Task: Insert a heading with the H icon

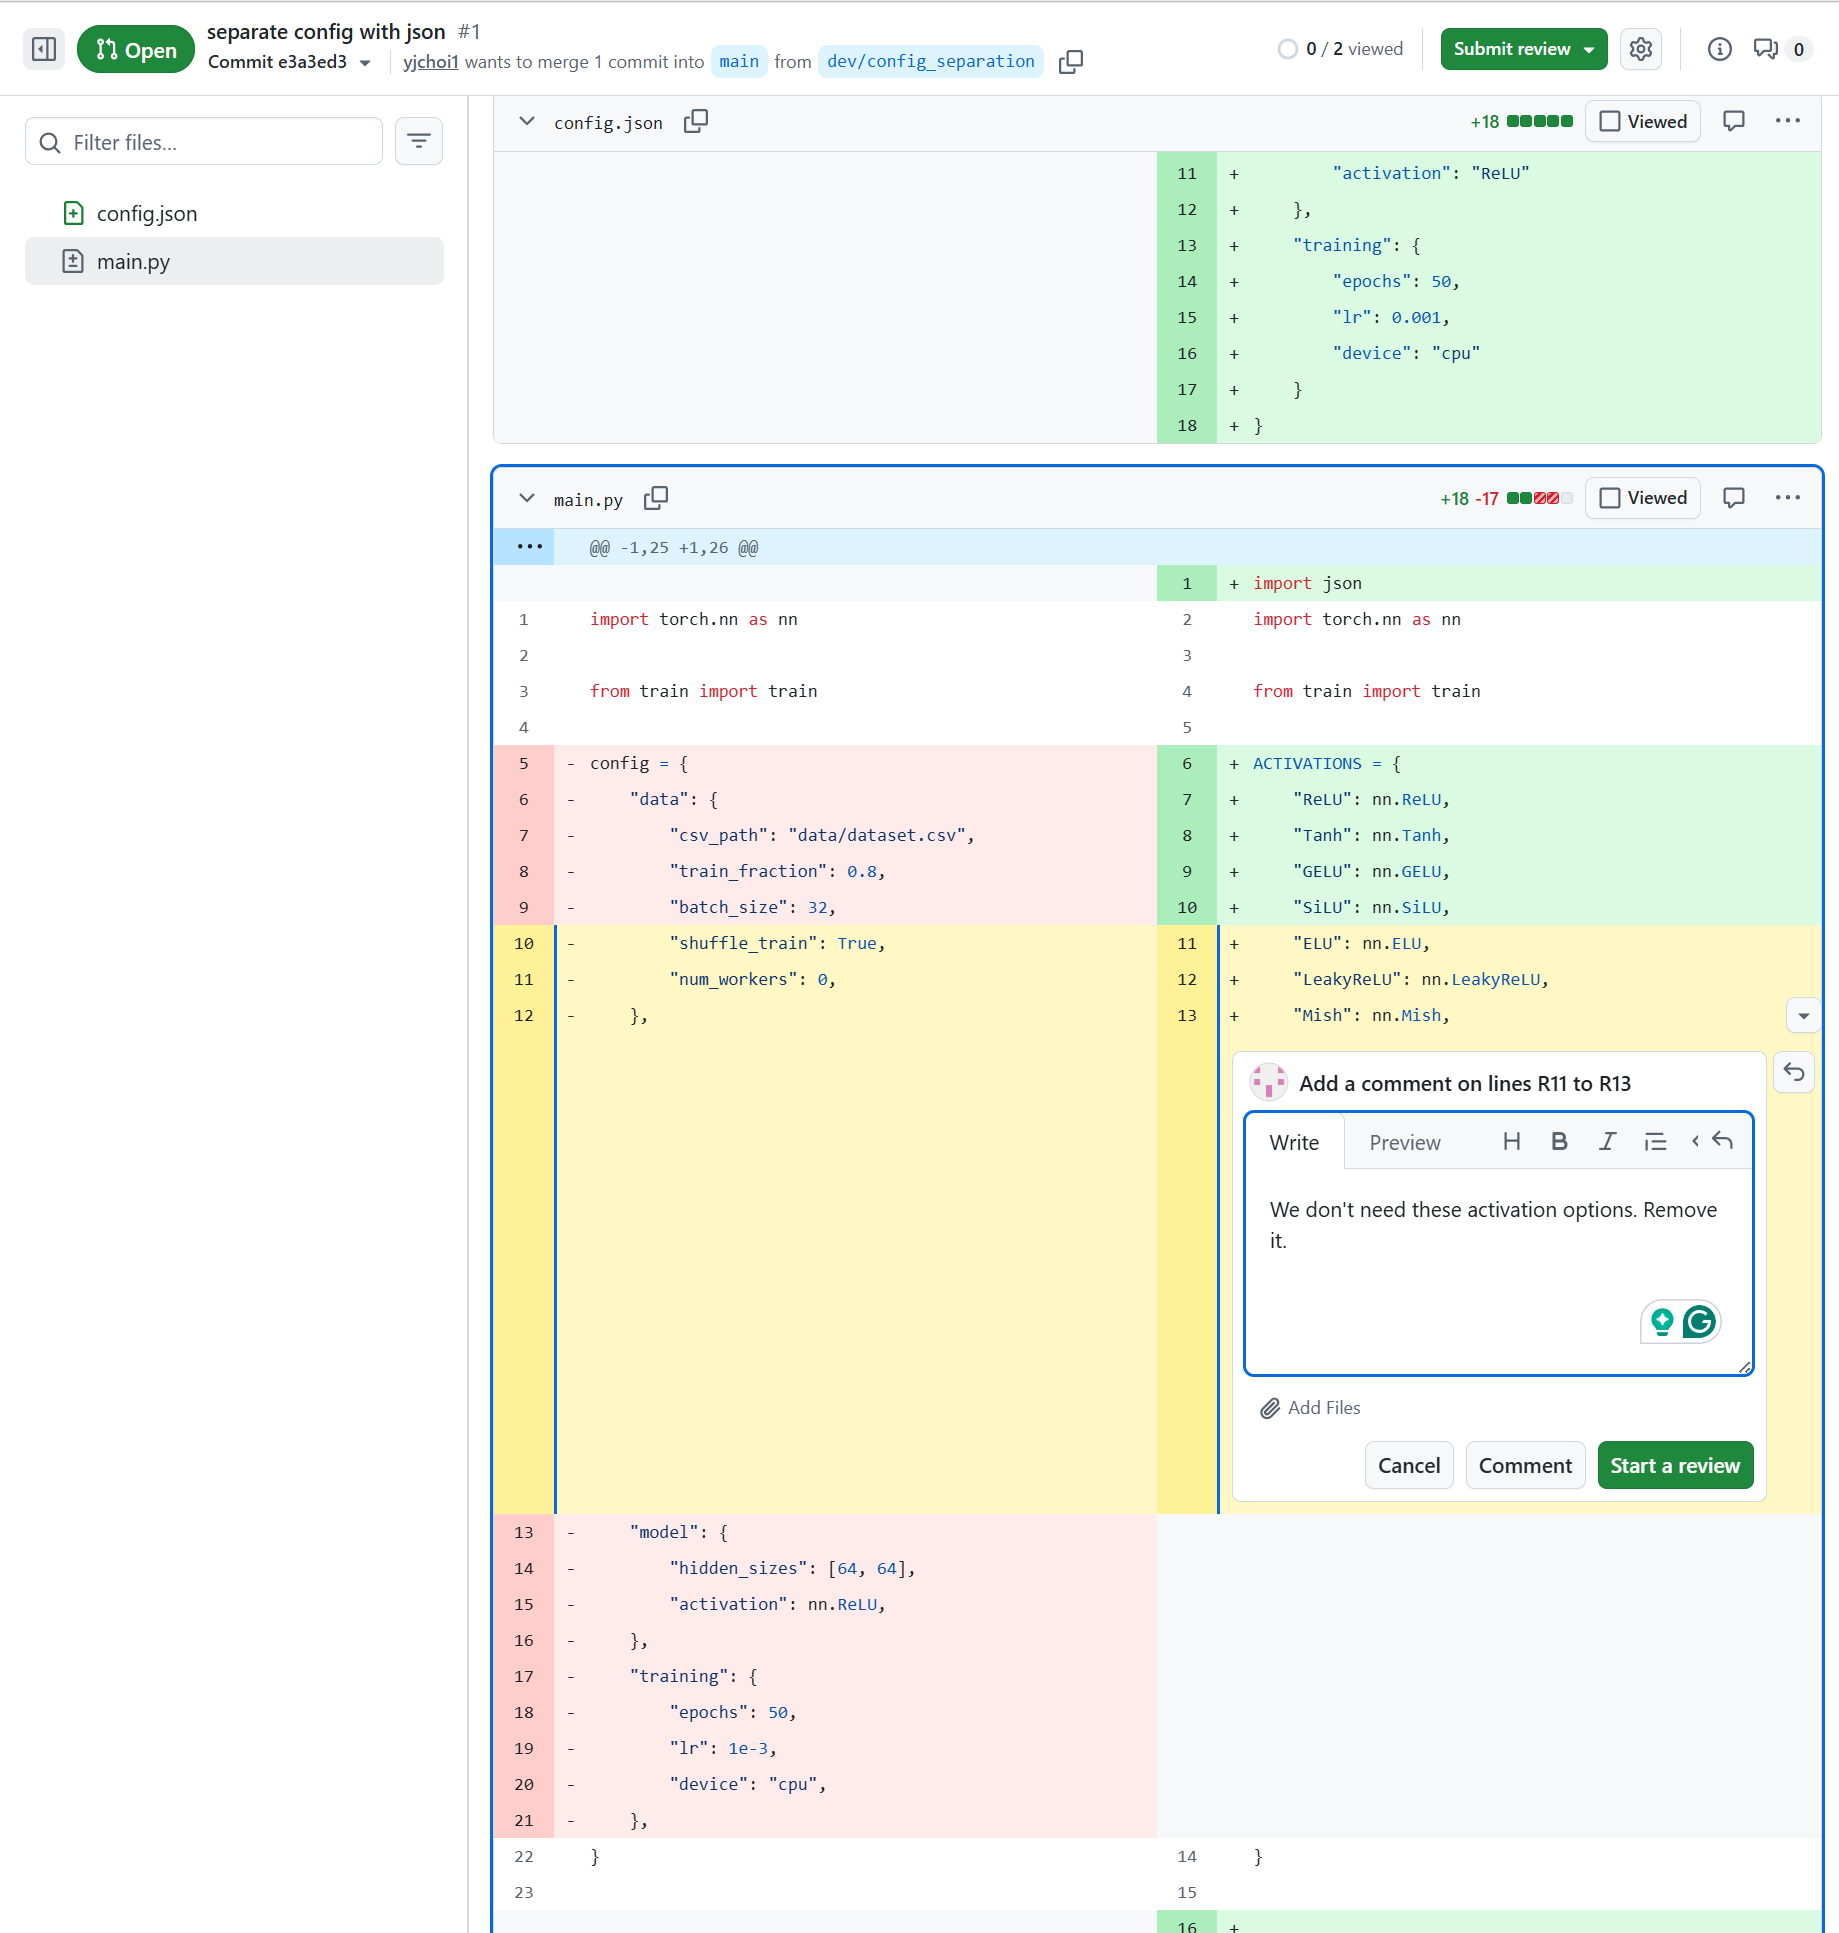Action: pyautogui.click(x=1511, y=1142)
